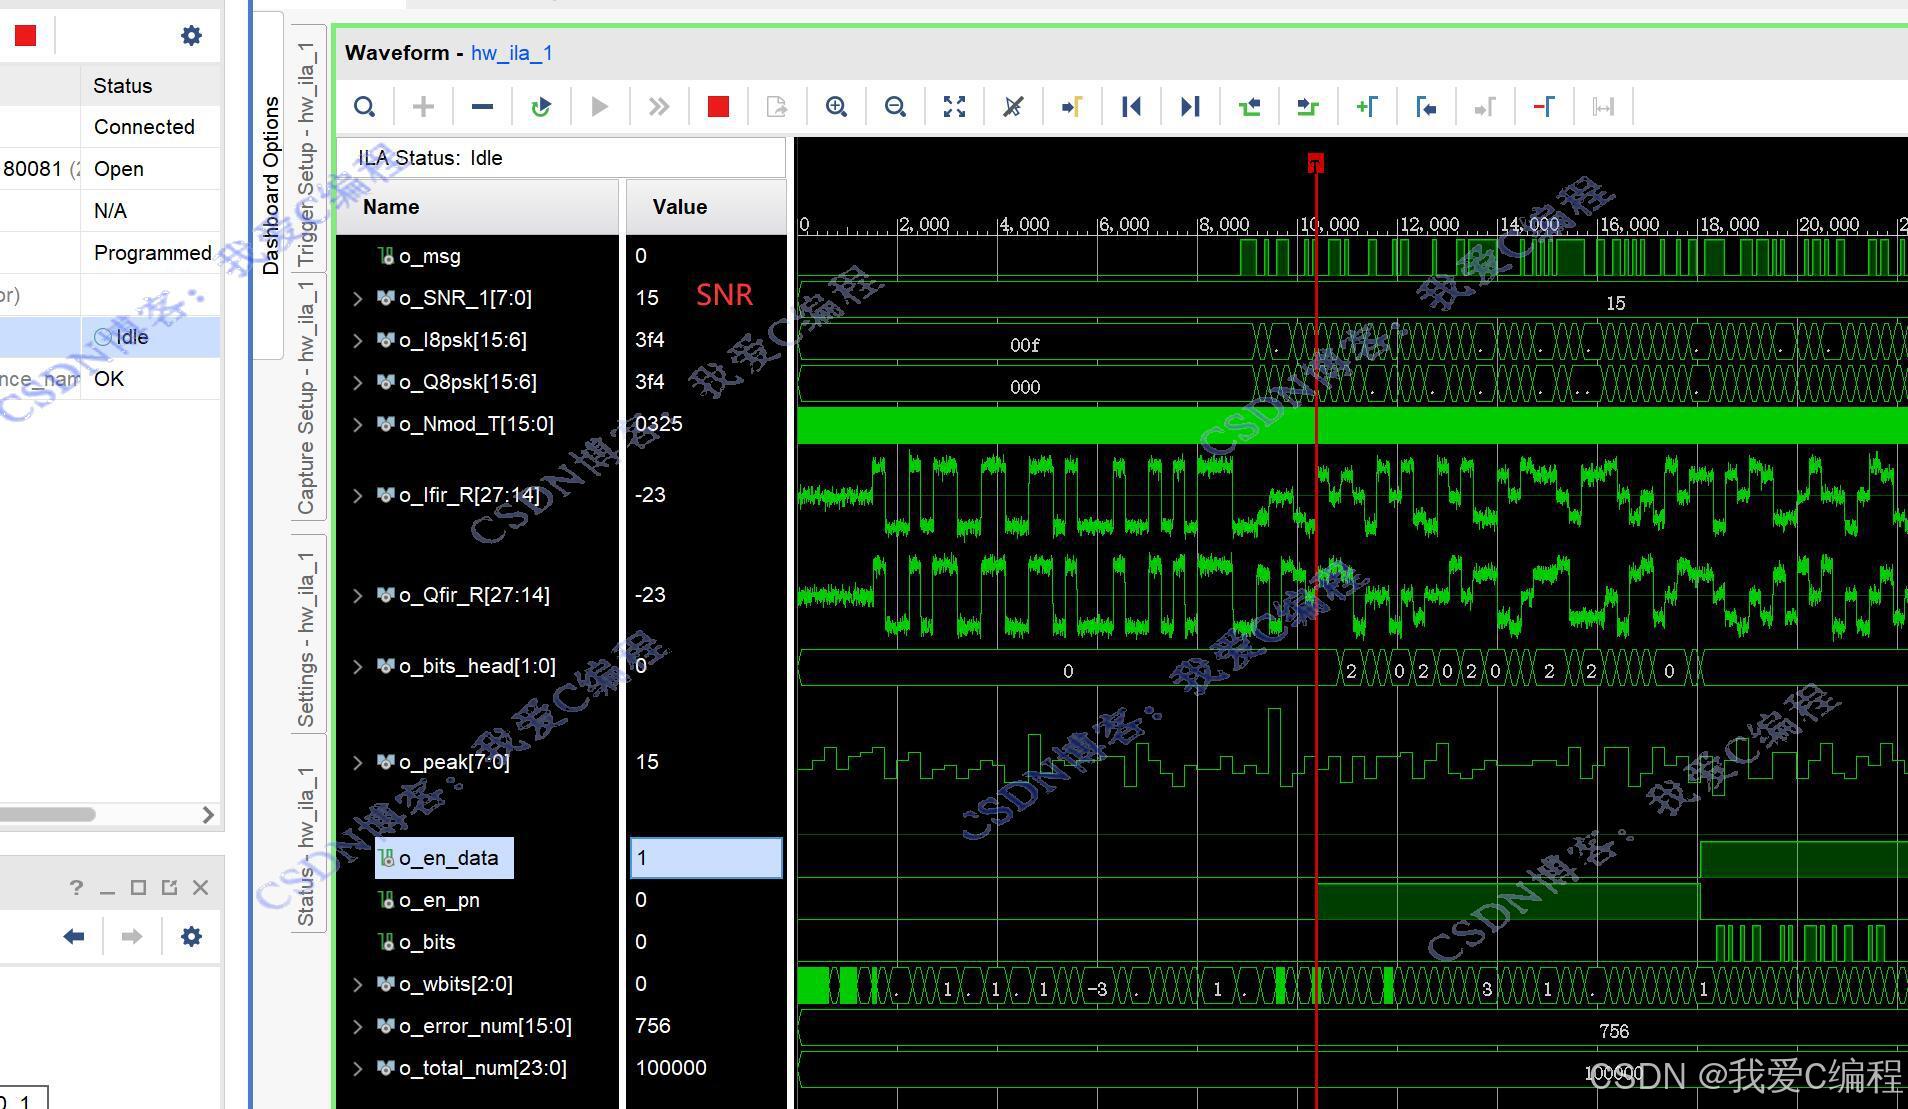Click the zoom to cursor icon
This screenshot has height=1109, width=1908.
click(1013, 107)
